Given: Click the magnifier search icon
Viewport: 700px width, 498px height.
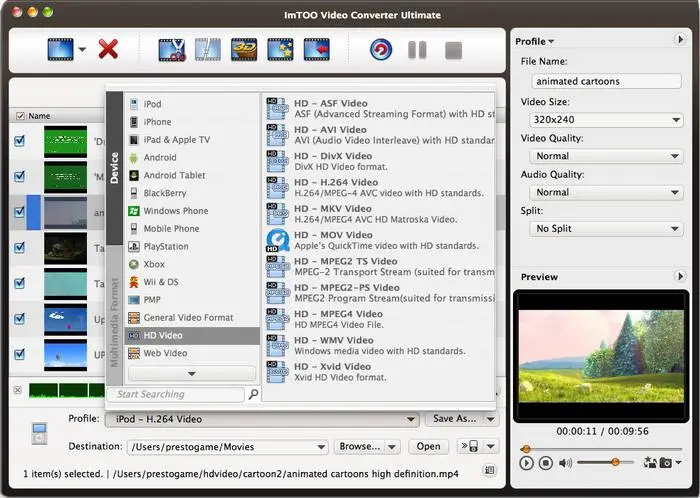Looking at the screenshot, I should [253, 394].
